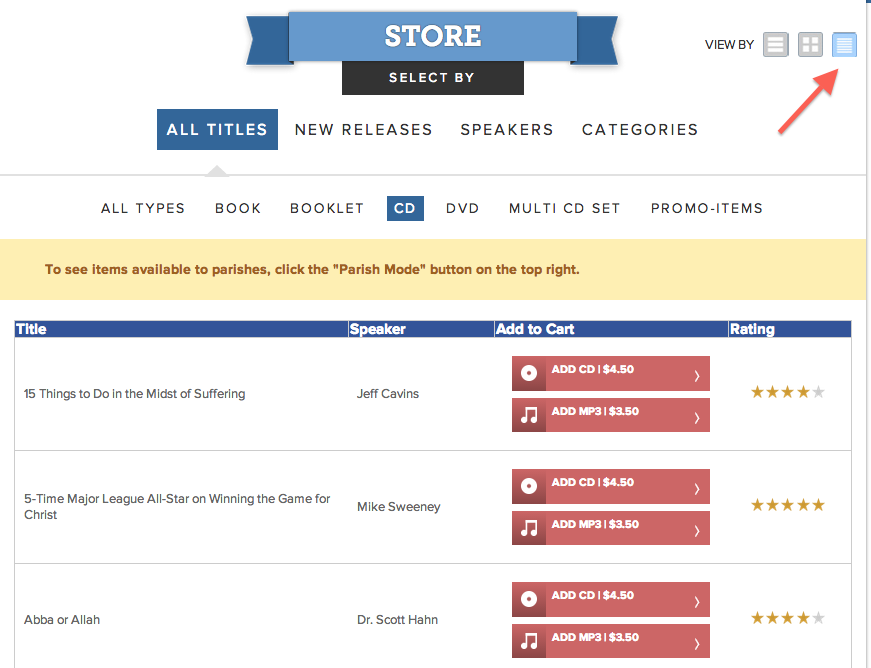Switch to the grid view icon

810,44
